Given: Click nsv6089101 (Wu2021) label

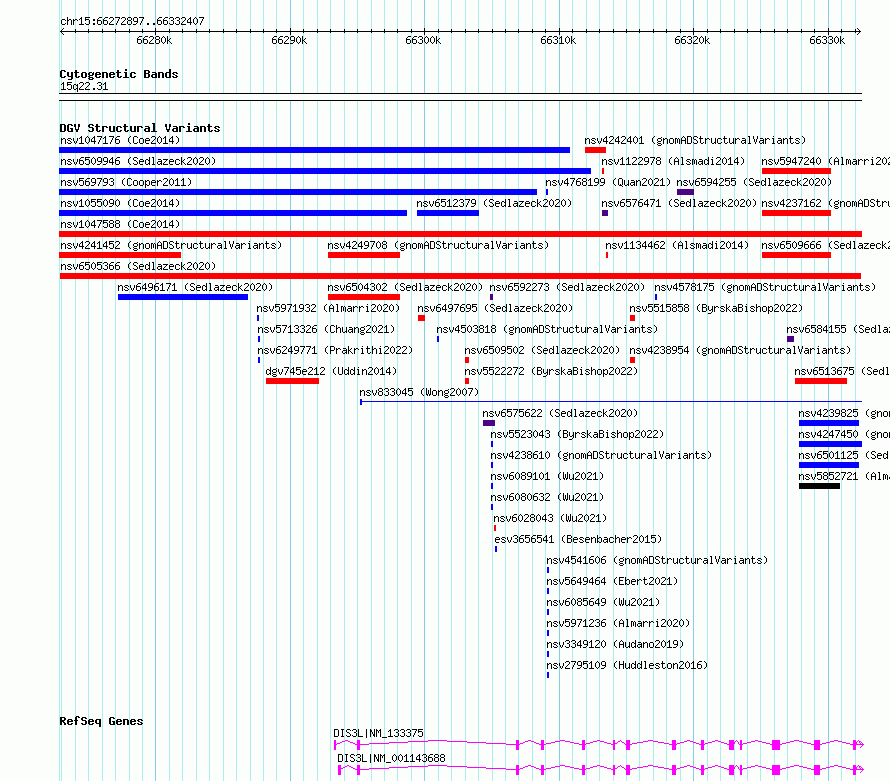Looking at the screenshot, I should point(547,476).
